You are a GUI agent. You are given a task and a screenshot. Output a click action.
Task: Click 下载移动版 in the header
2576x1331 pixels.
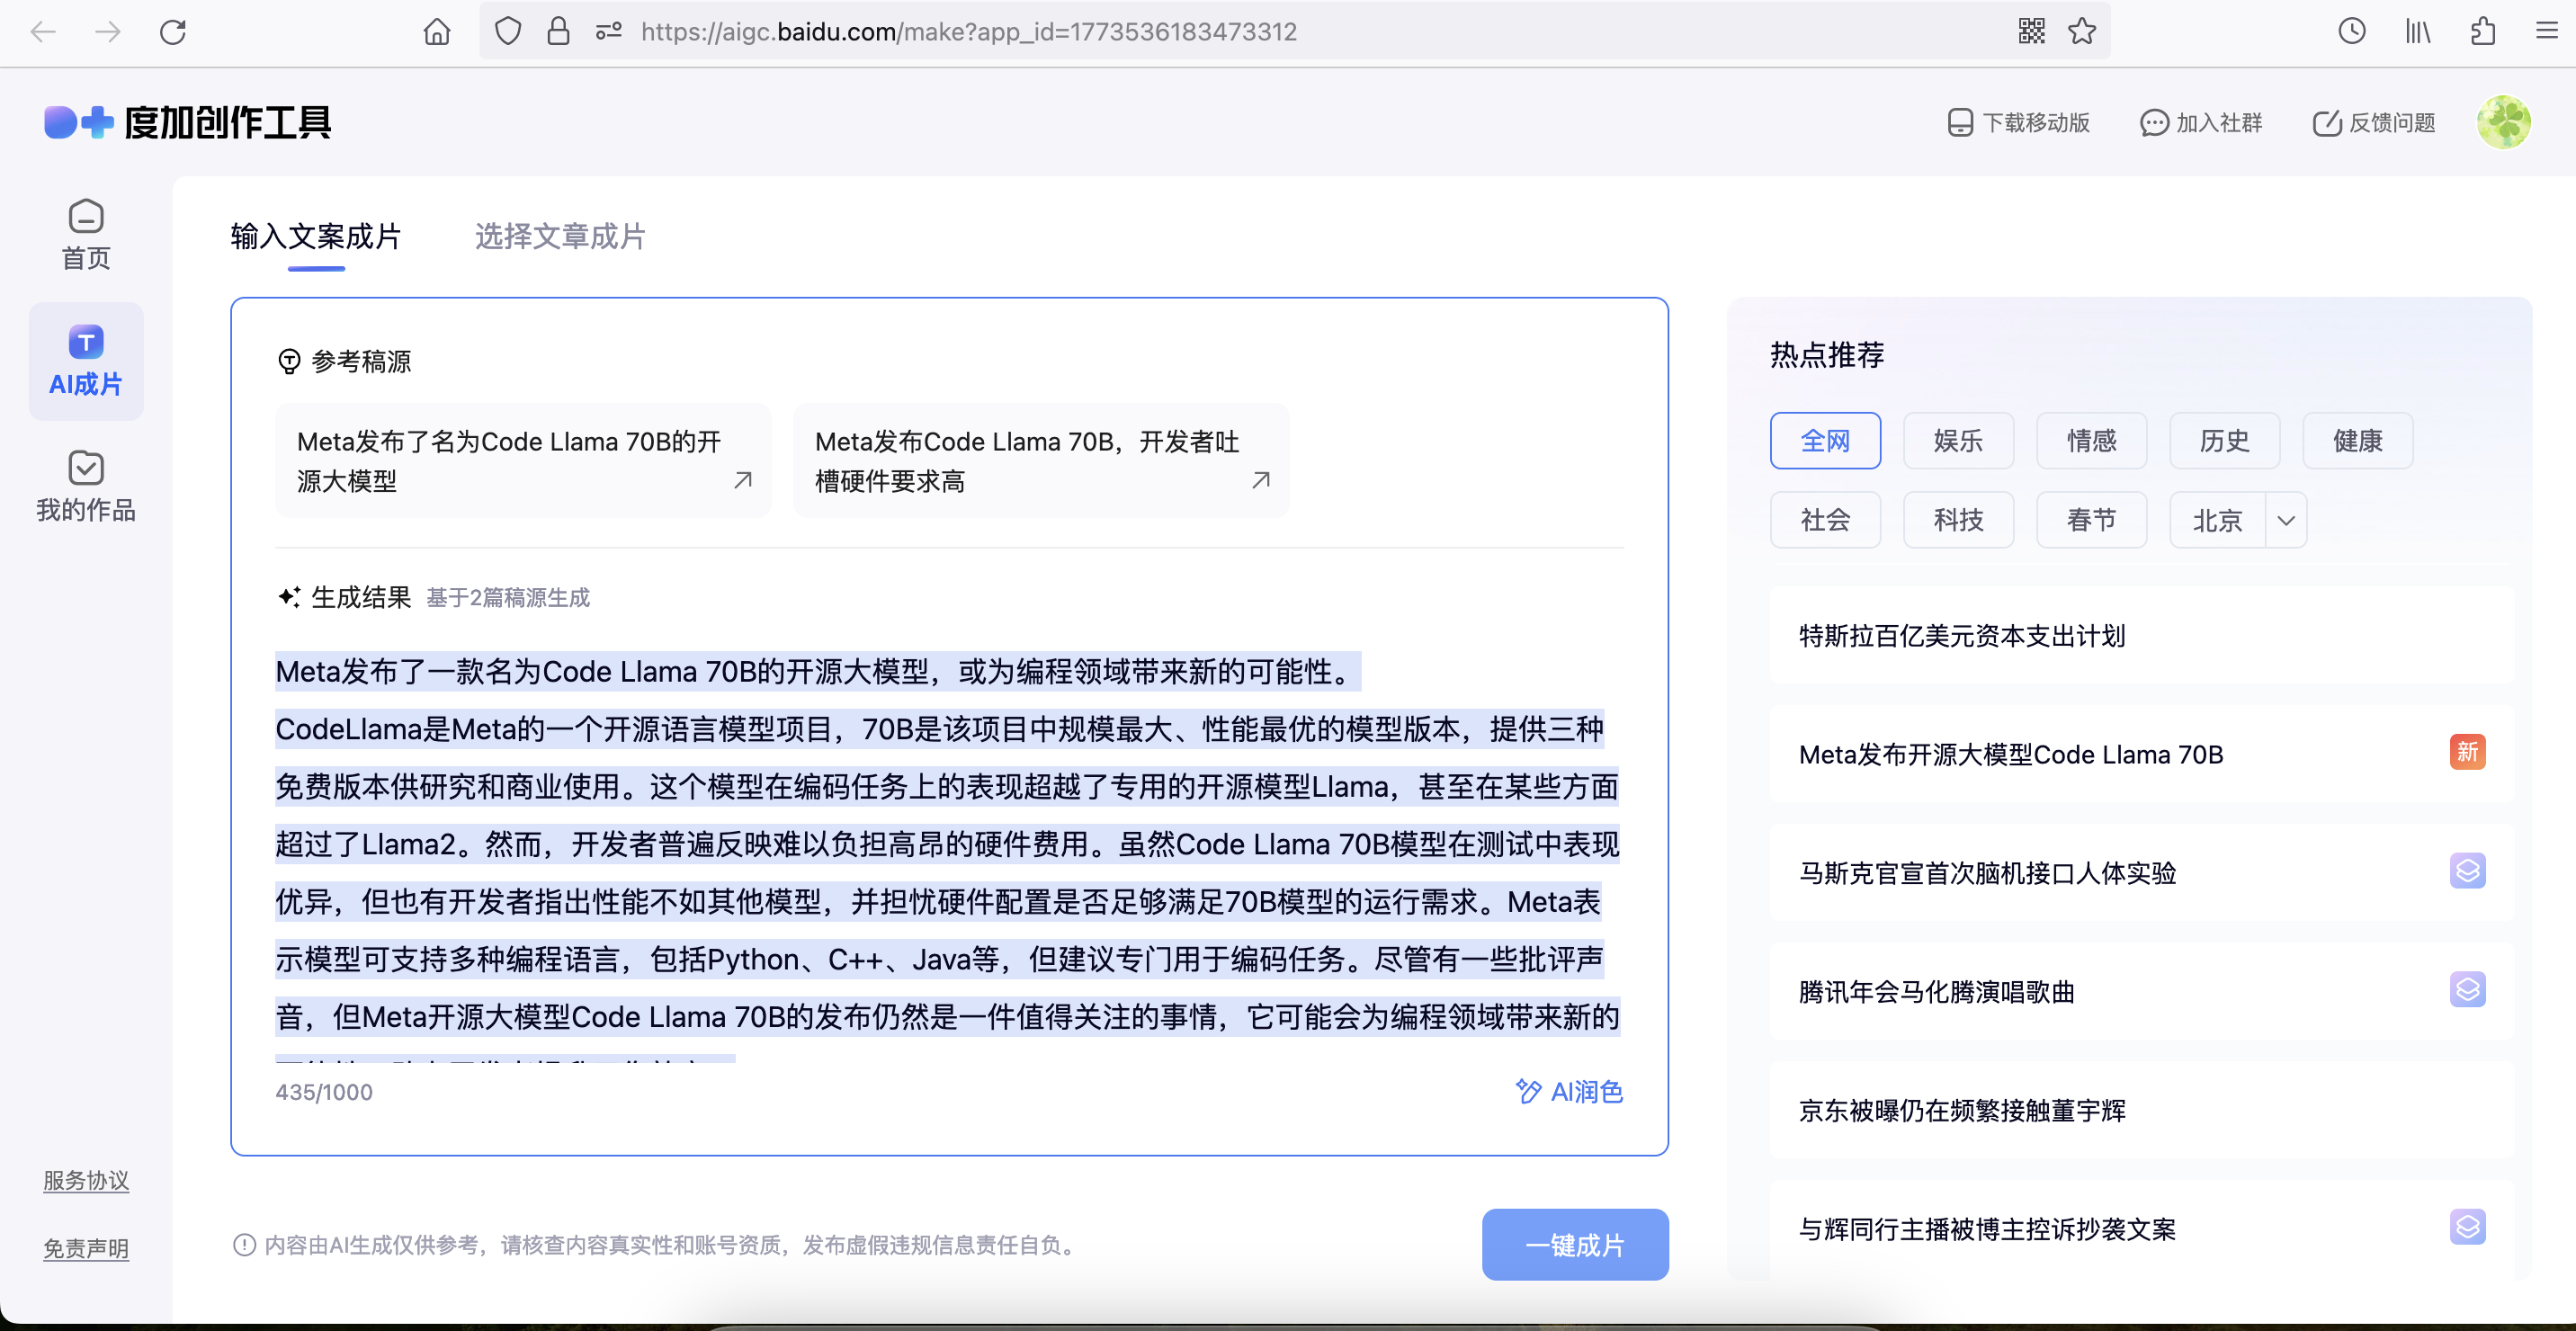[2018, 122]
